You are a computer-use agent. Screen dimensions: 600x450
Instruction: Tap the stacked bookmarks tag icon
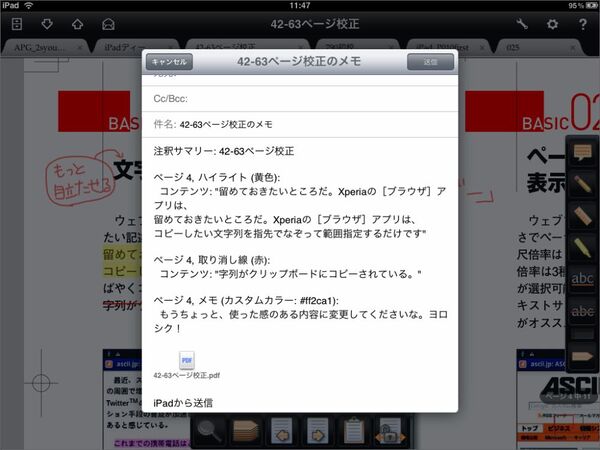point(246,431)
